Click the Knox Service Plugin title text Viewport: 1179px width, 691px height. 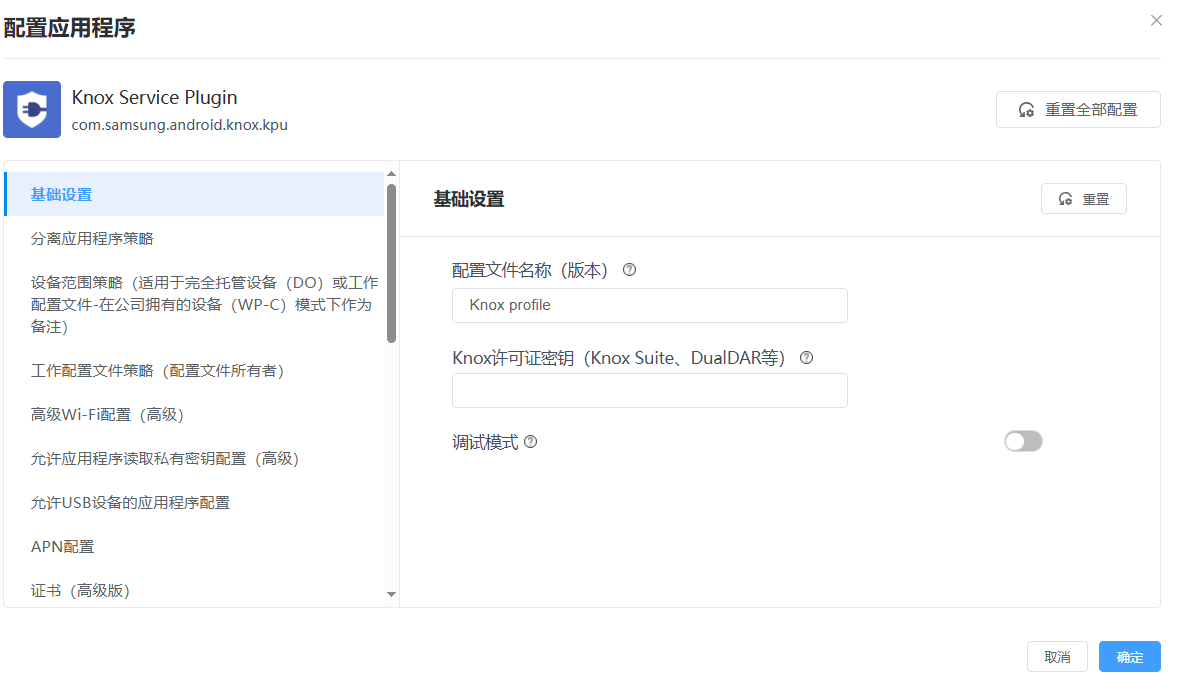pos(154,98)
